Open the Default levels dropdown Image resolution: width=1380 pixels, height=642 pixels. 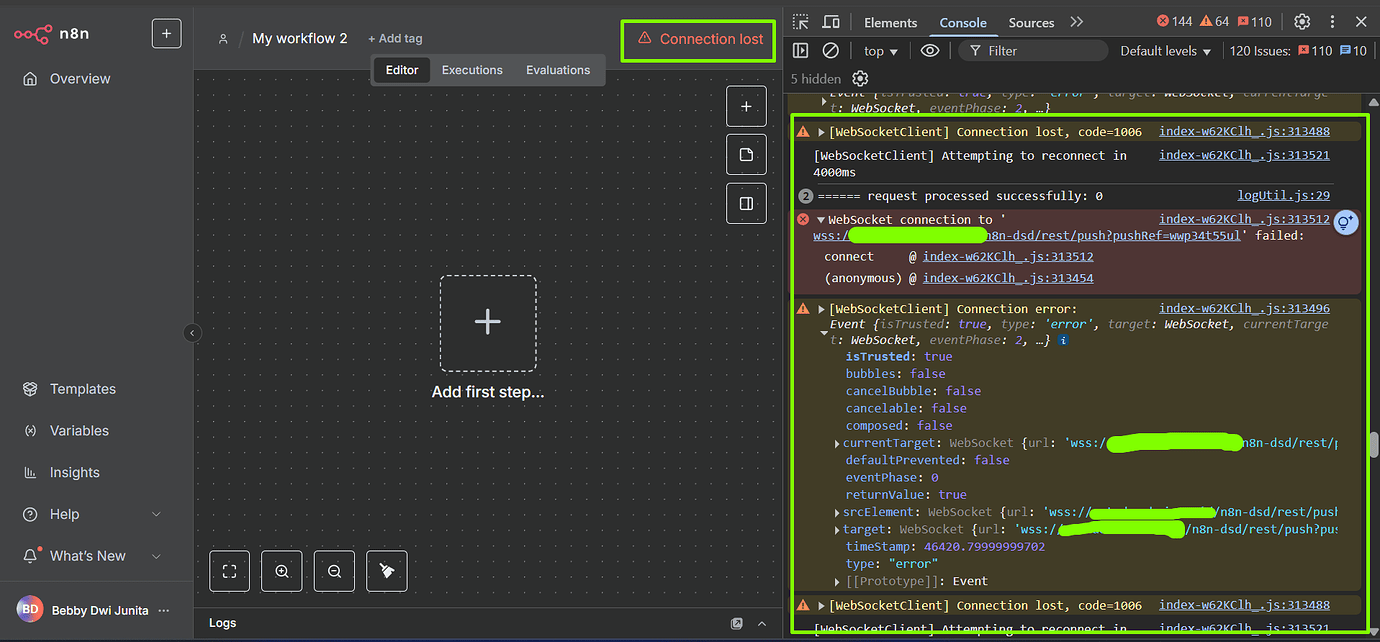(x=1164, y=50)
